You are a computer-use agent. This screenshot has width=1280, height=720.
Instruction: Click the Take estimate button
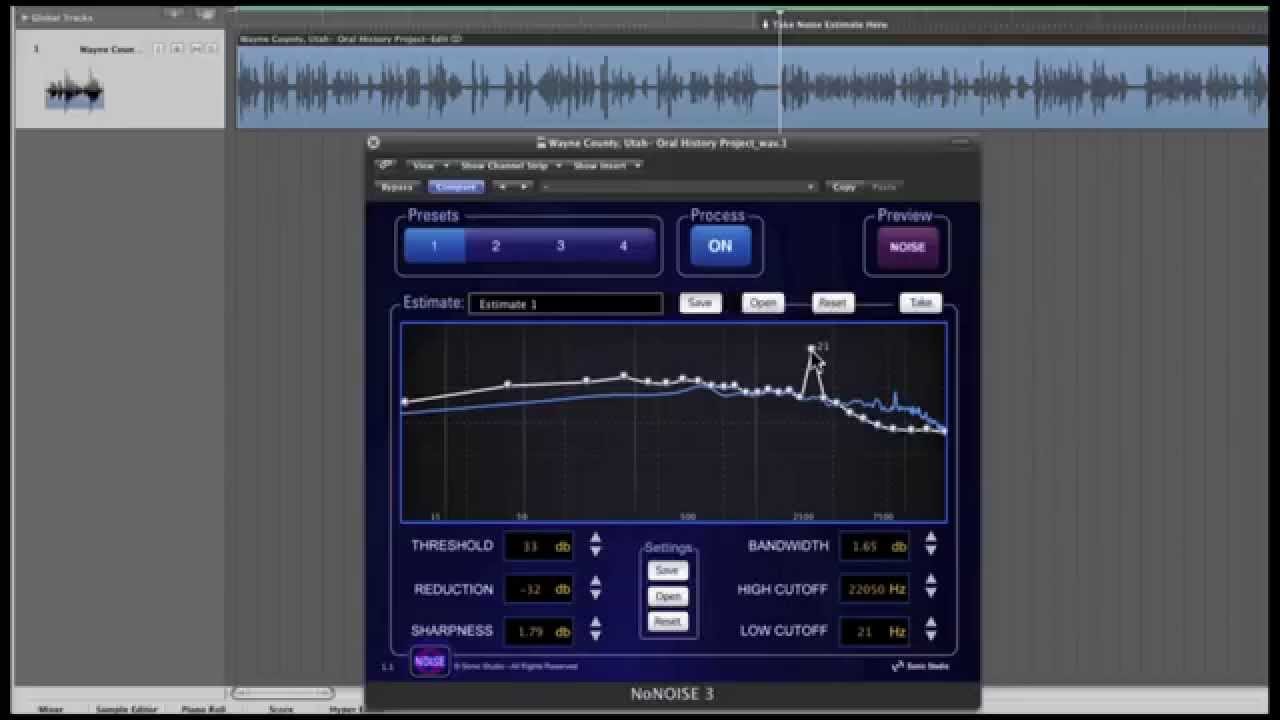pos(920,303)
